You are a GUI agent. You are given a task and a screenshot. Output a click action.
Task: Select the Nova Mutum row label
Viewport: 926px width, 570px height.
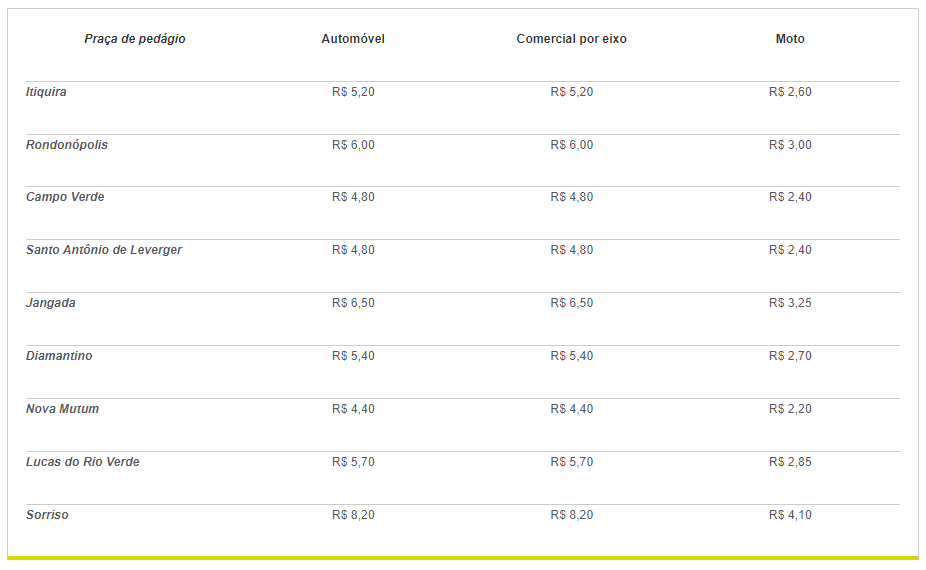(x=62, y=409)
